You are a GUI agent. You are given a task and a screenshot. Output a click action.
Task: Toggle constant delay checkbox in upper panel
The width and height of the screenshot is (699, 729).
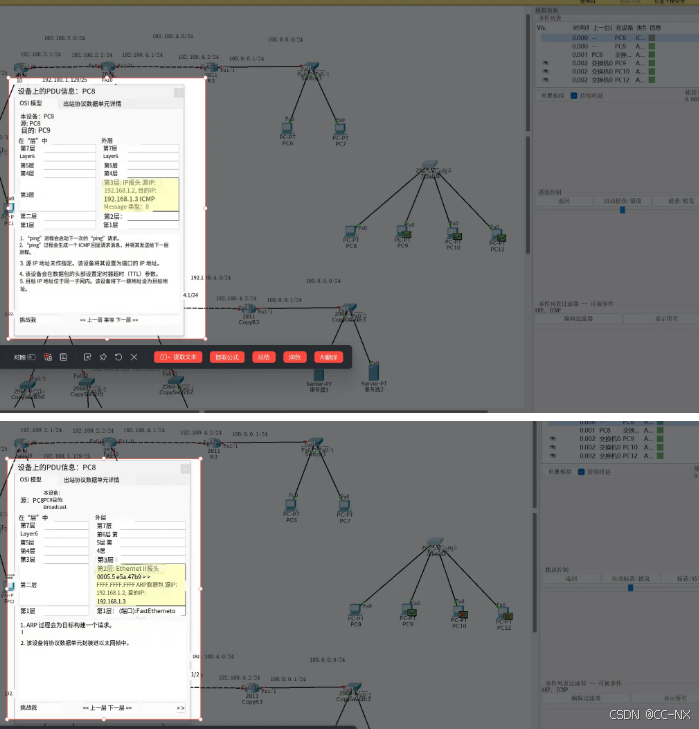[574, 95]
